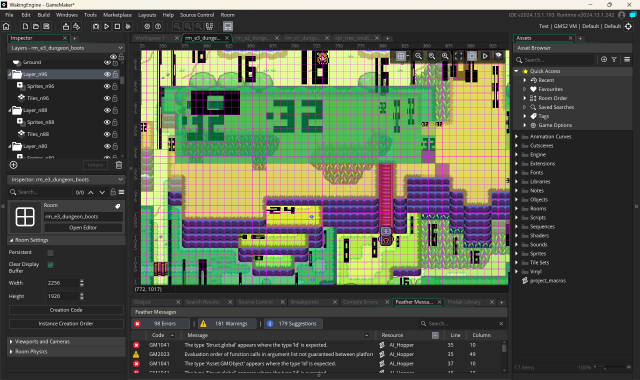Run the game with the play icon
The height and width of the screenshot is (380, 640).
(x=107, y=27)
